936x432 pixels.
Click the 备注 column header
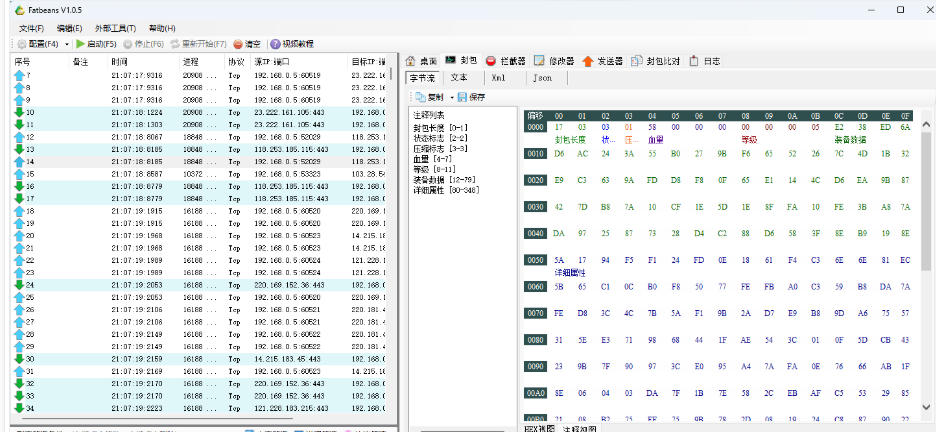(80, 62)
